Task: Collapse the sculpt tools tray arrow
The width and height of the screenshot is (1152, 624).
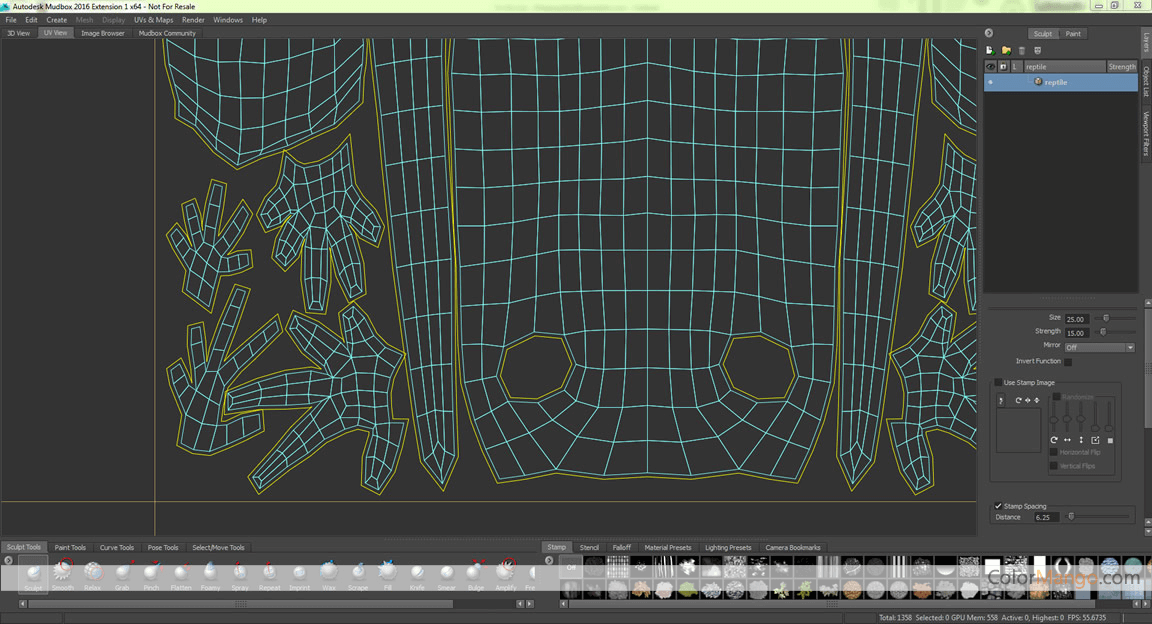Action: (x=8, y=560)
